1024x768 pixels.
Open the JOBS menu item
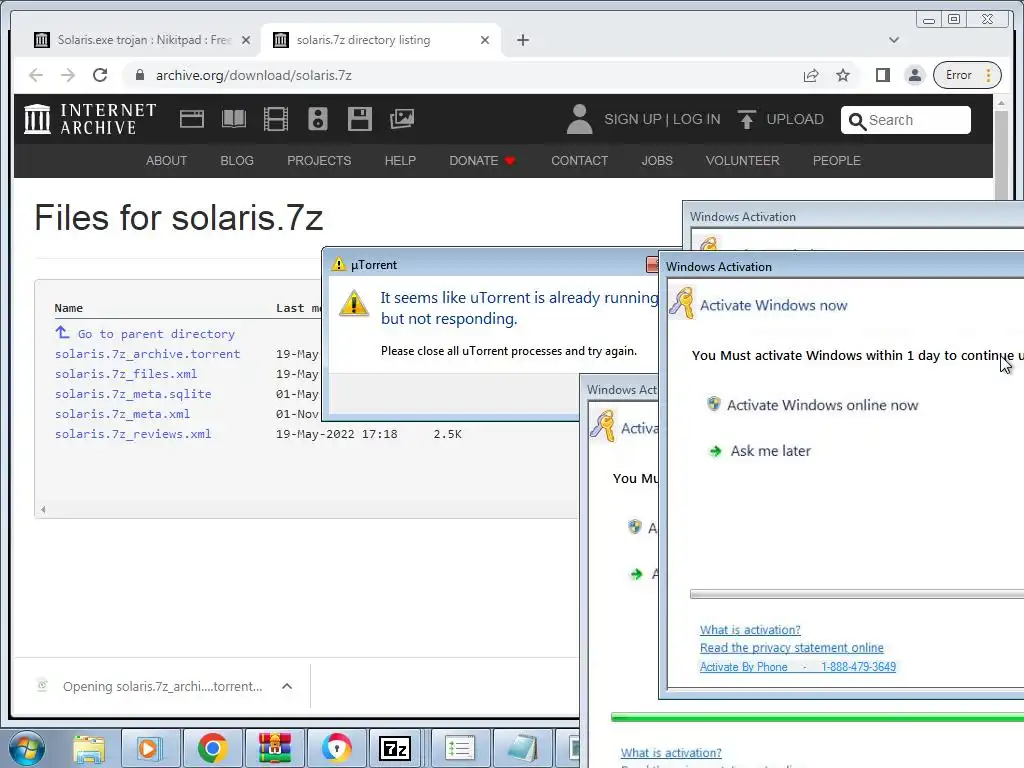tap(657, 161)
